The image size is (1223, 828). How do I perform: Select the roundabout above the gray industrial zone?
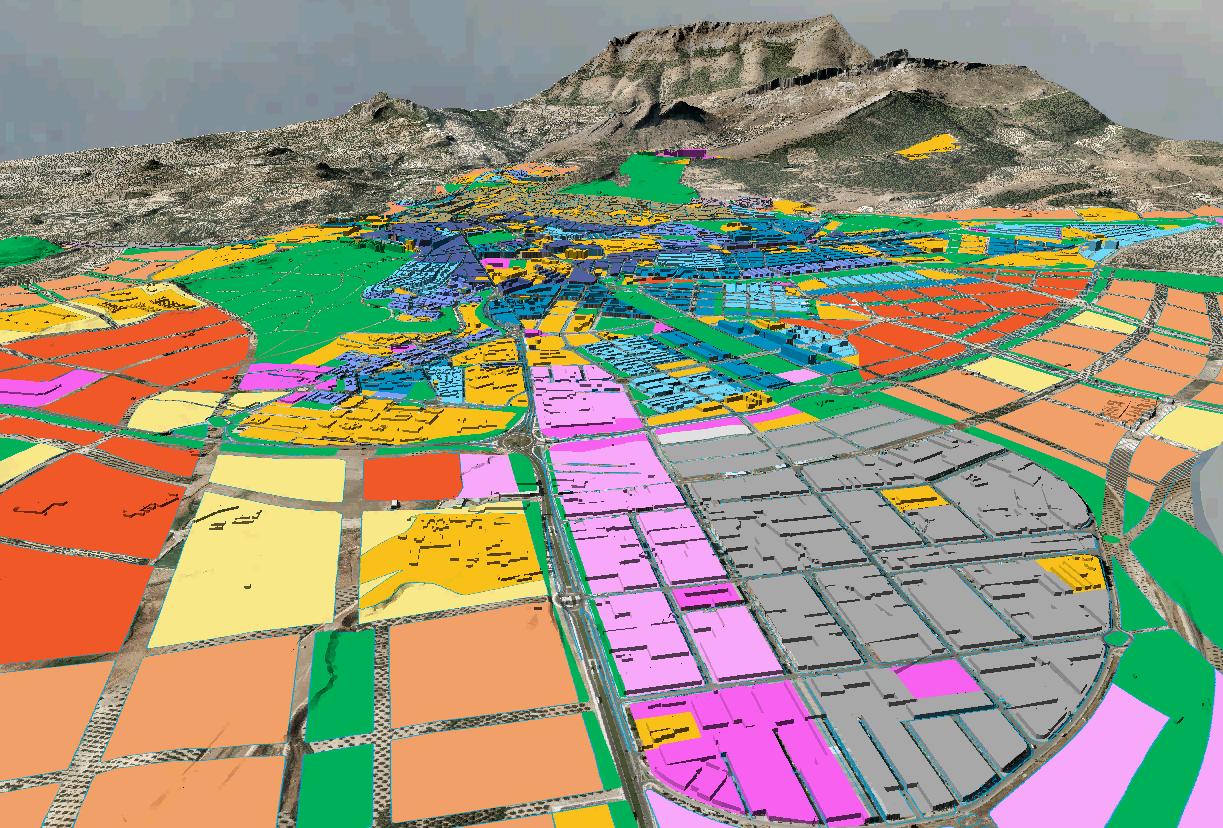[518, 438]
